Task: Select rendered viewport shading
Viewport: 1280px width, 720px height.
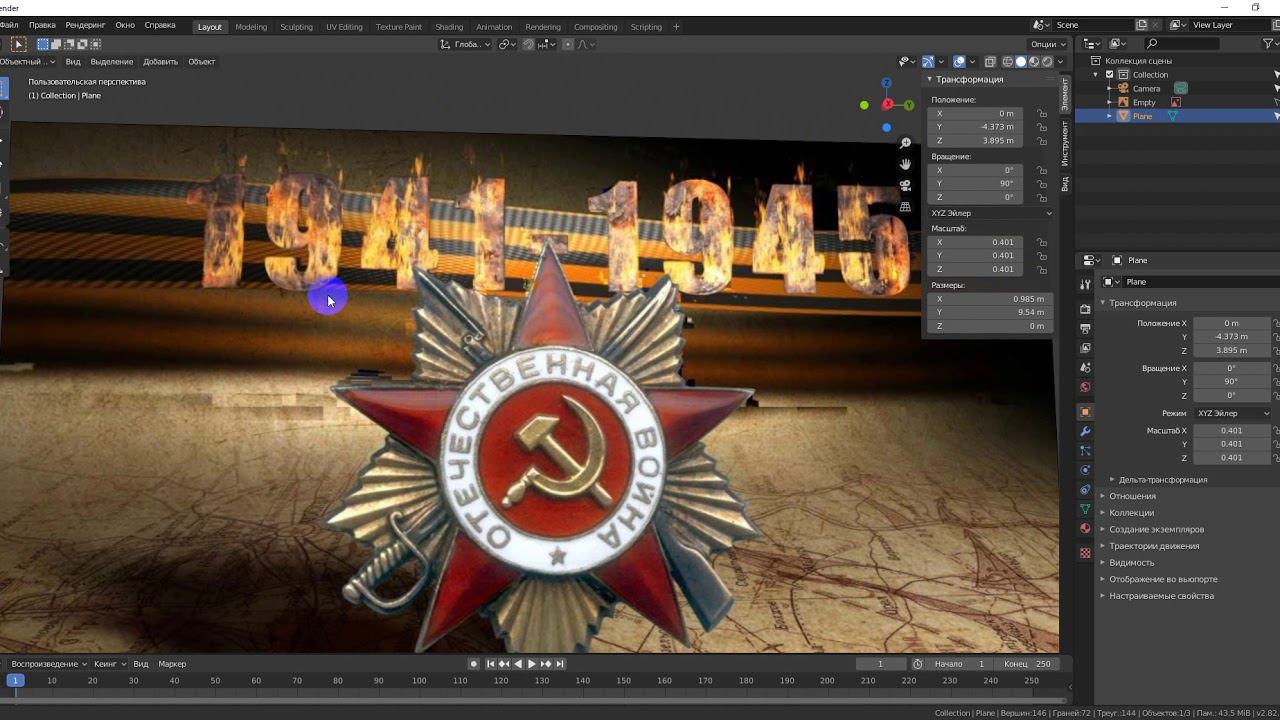Action: [1047, 62]
